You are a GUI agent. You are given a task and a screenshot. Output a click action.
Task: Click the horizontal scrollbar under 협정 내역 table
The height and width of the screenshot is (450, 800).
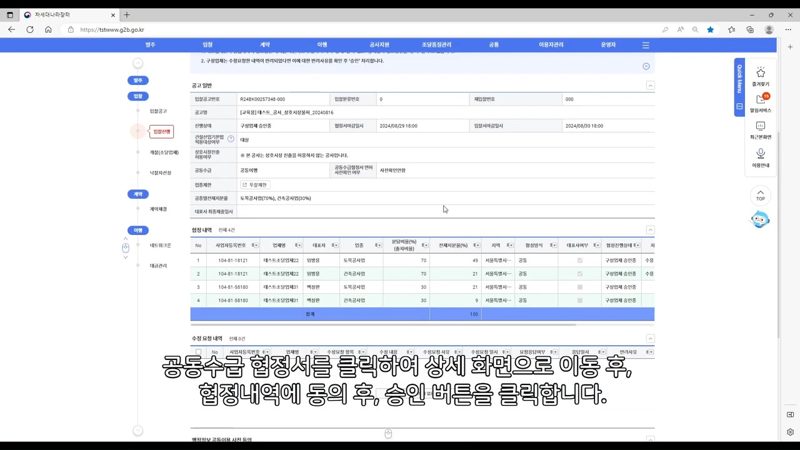click(x=383, y=324)
